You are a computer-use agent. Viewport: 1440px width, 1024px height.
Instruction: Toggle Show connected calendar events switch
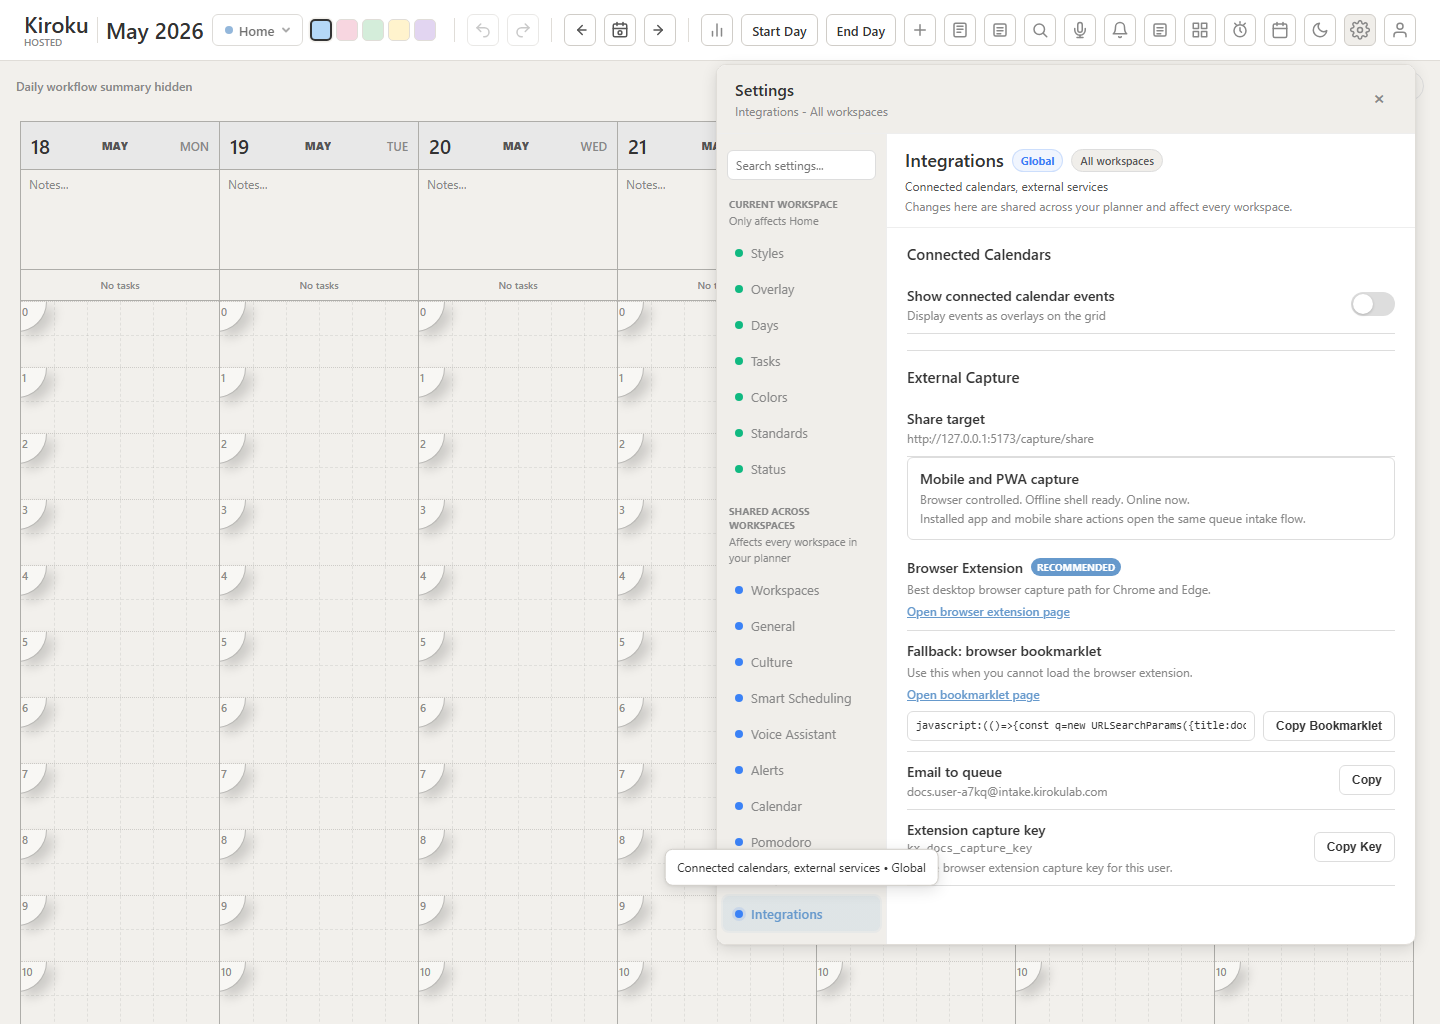1372,304
